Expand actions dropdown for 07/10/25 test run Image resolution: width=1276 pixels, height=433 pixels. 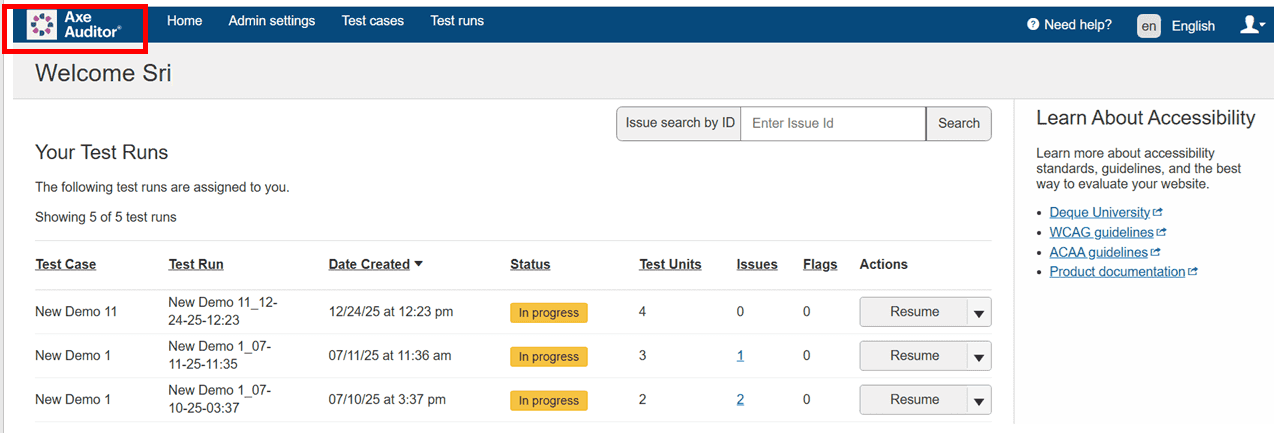(x=979, y=401)
